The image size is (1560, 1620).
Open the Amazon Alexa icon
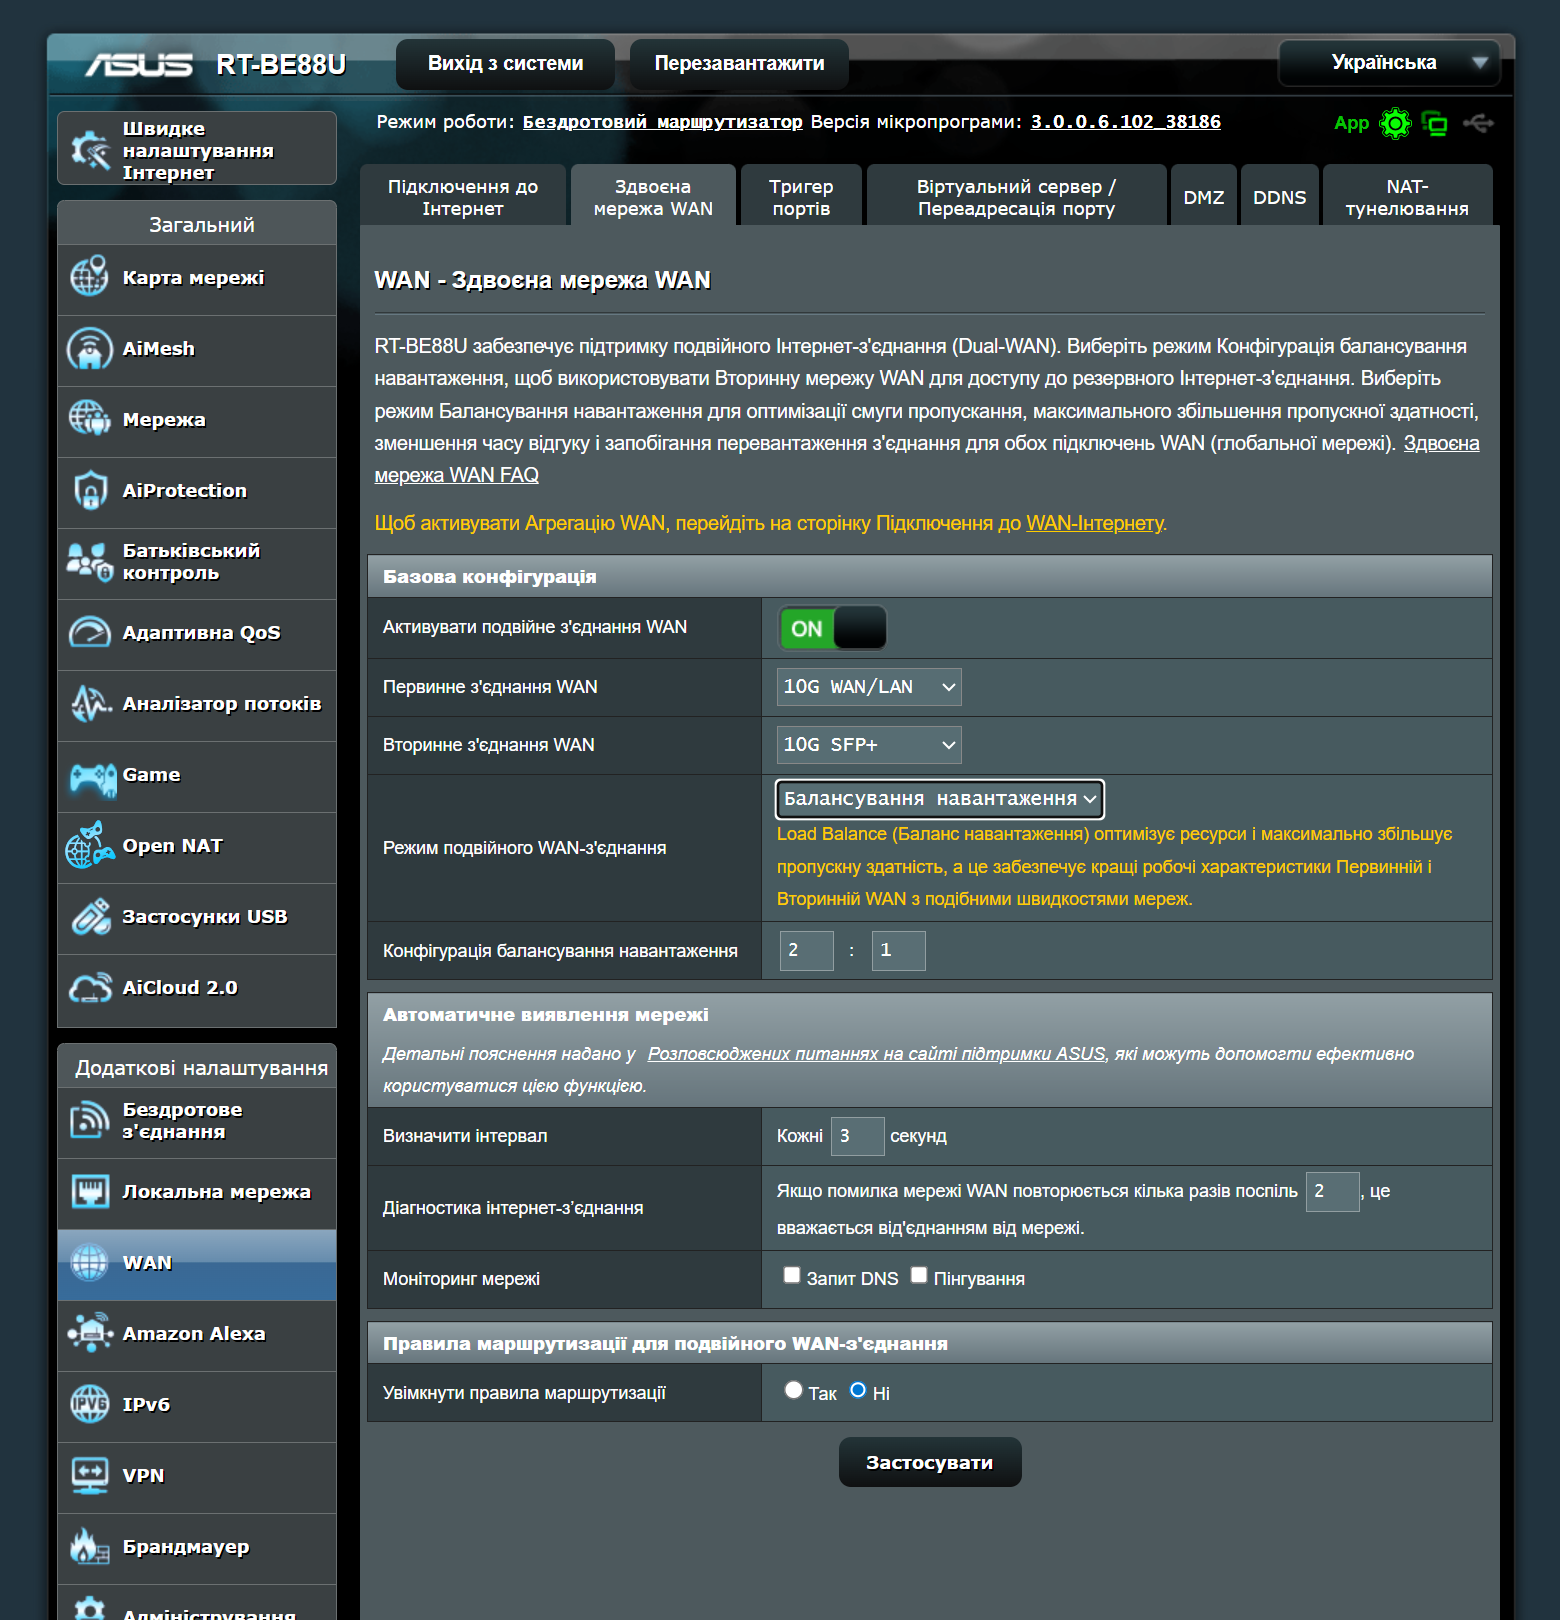click(x=90, y=1333)
